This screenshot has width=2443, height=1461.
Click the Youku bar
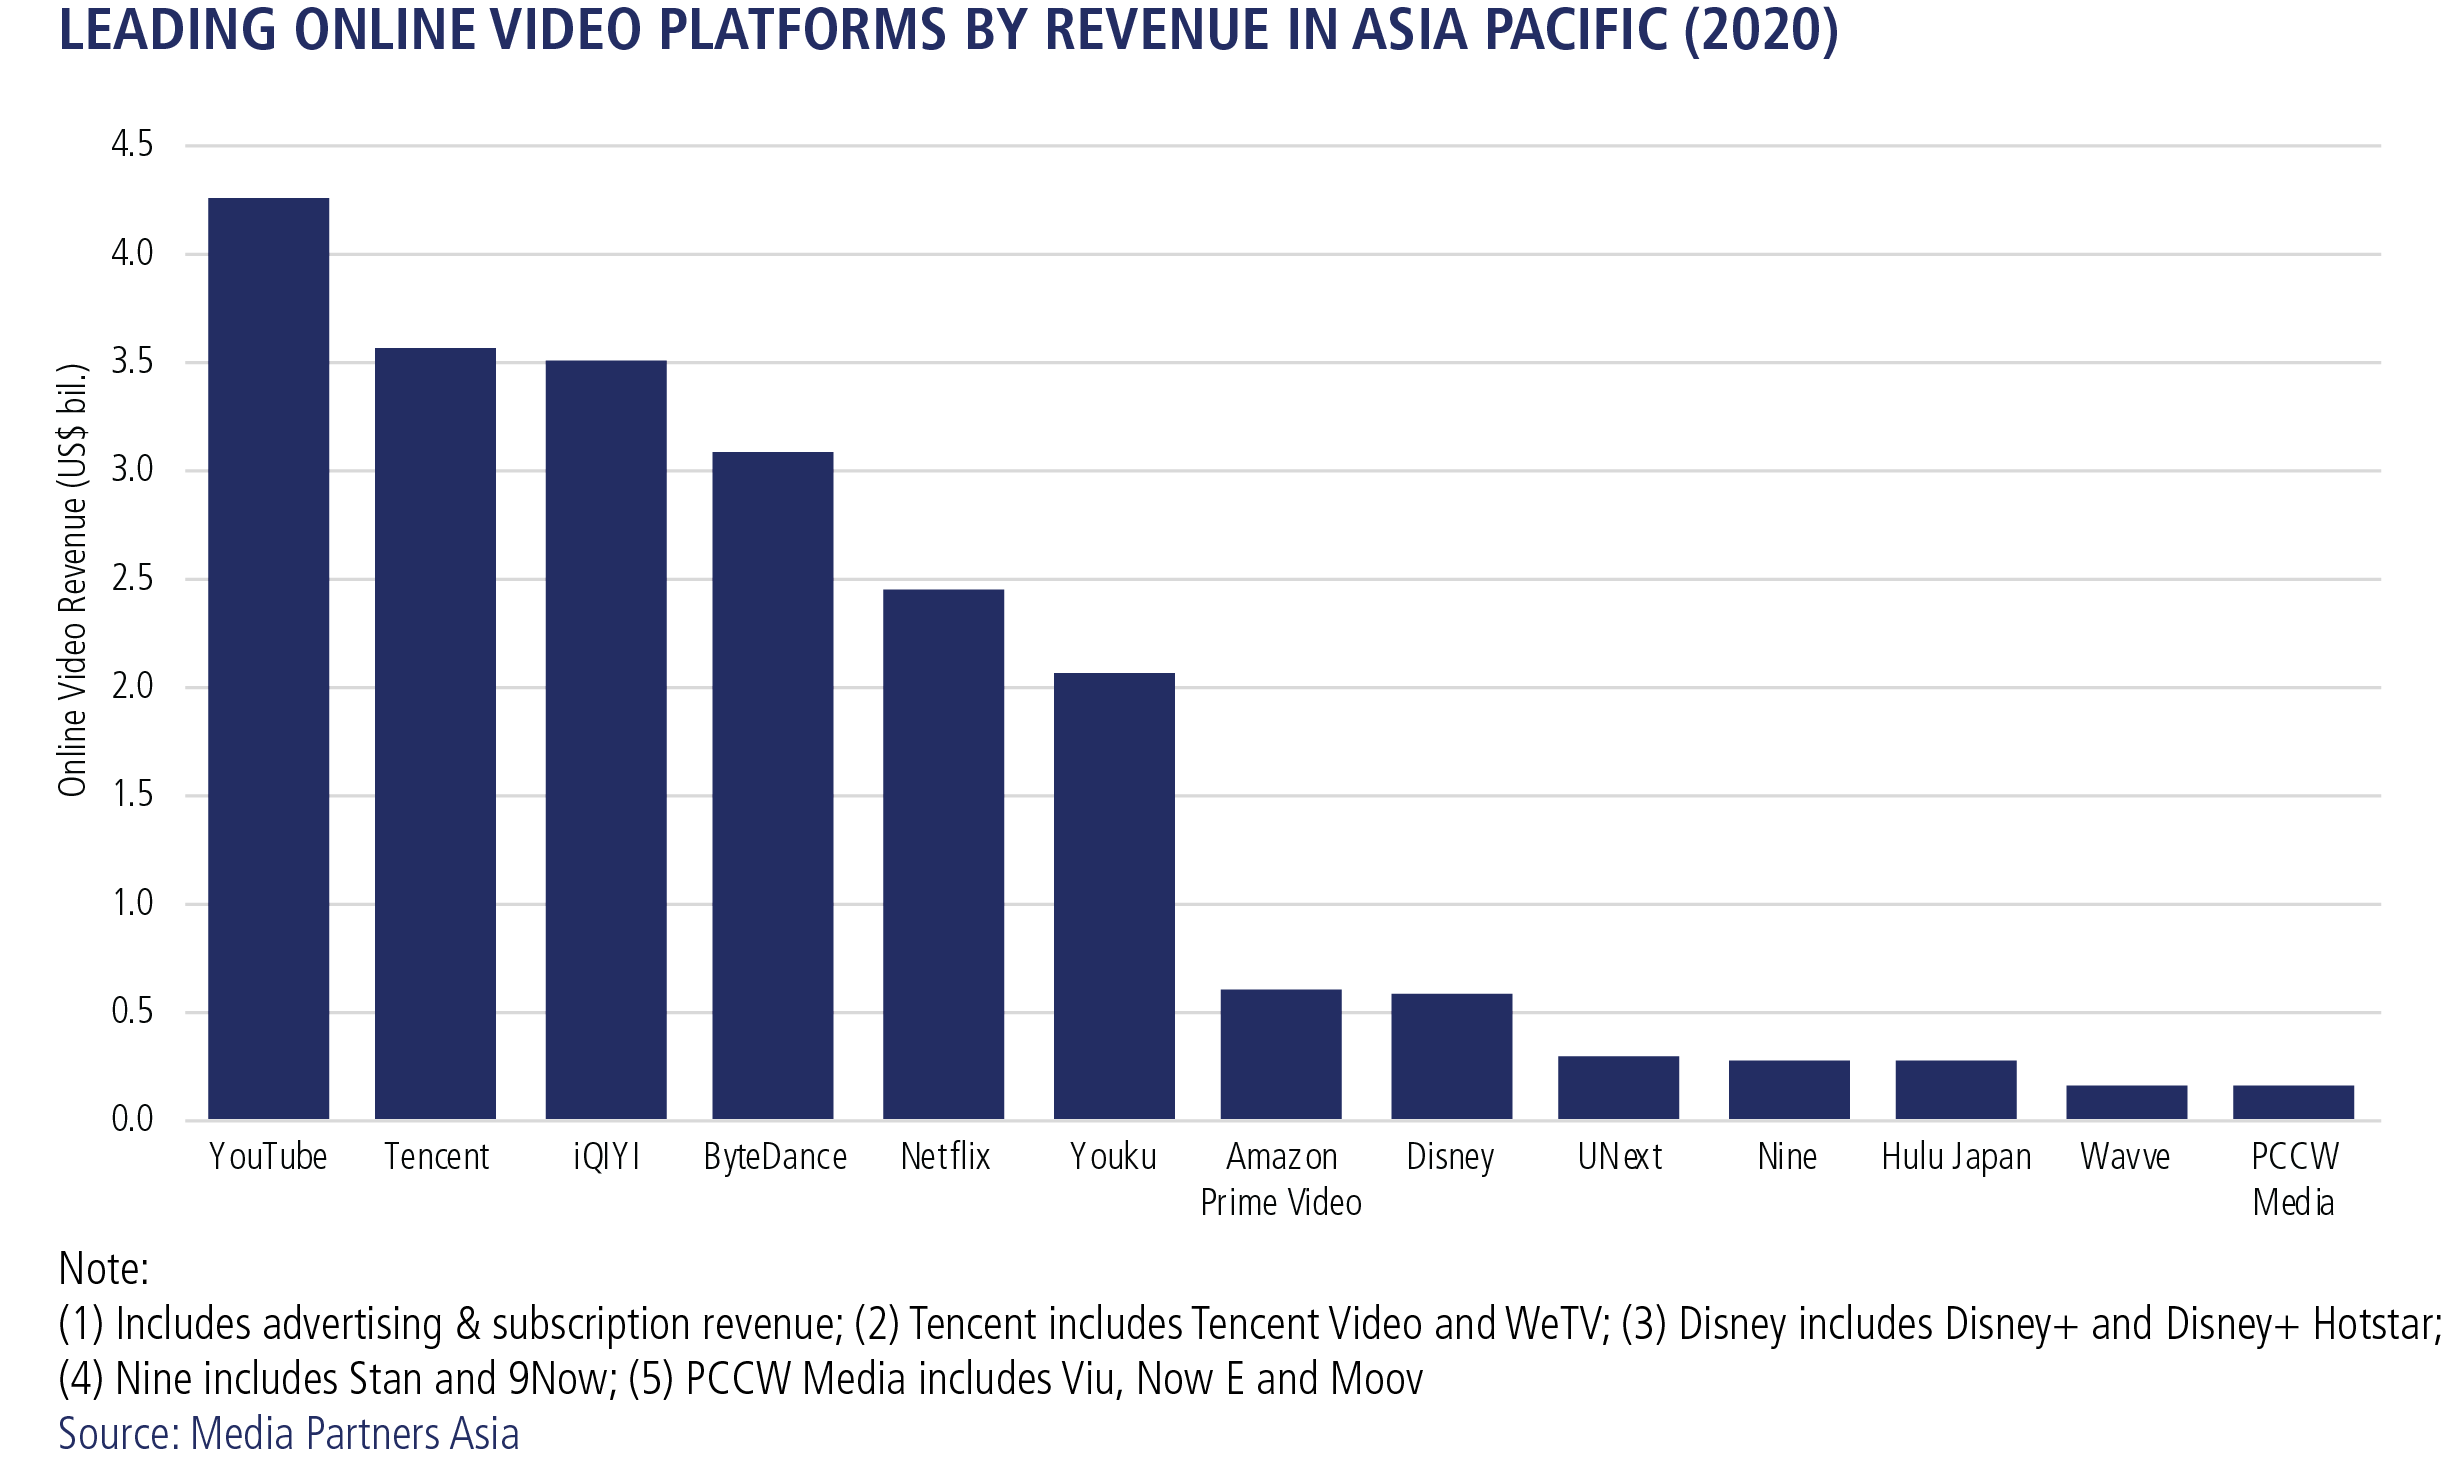[x=1114, y=895]
